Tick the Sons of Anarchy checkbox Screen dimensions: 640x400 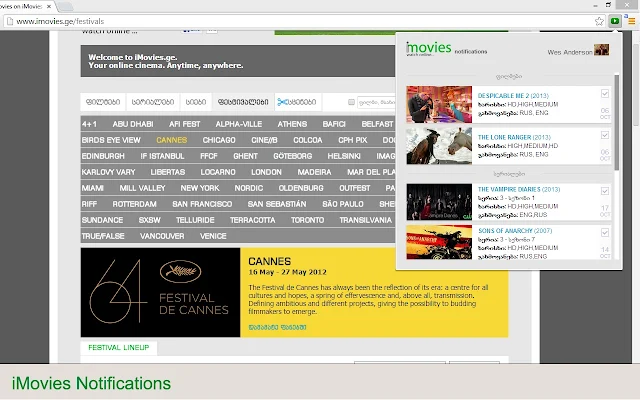pyautogui.click(x=605, y=233)
